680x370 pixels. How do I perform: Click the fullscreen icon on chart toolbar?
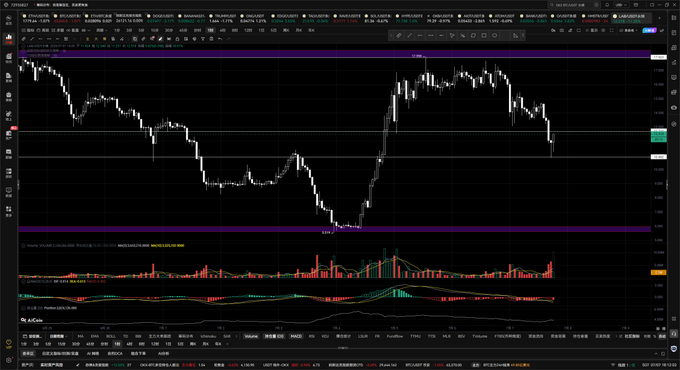click(x=611, y=30)
